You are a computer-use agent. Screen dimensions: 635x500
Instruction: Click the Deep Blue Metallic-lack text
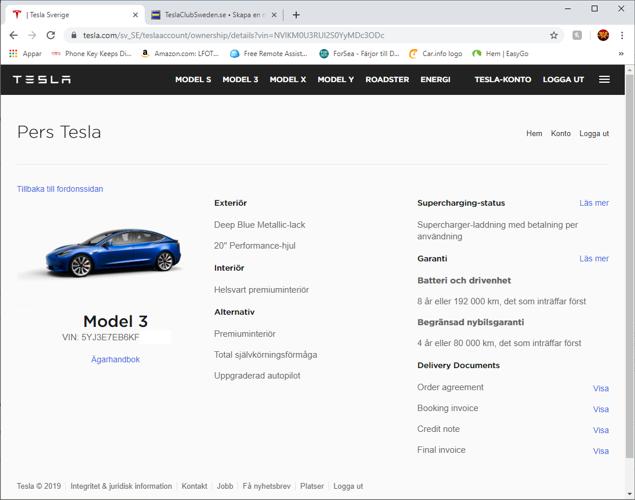pyautogui.click(x=260, y=225)
